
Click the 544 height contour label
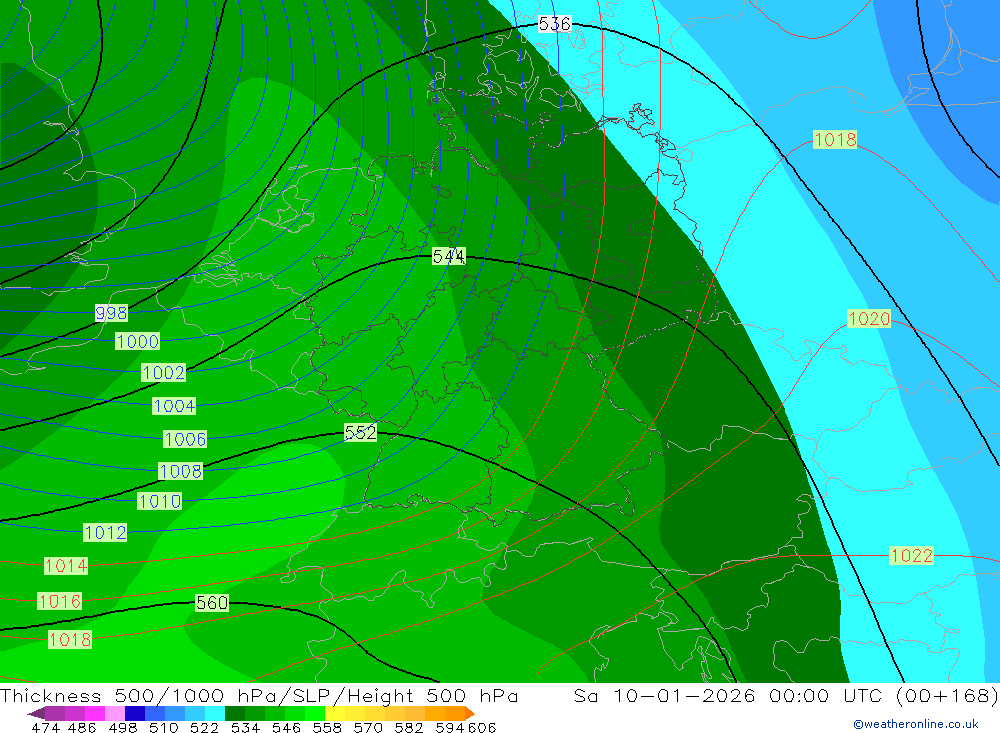click(448, 256)
